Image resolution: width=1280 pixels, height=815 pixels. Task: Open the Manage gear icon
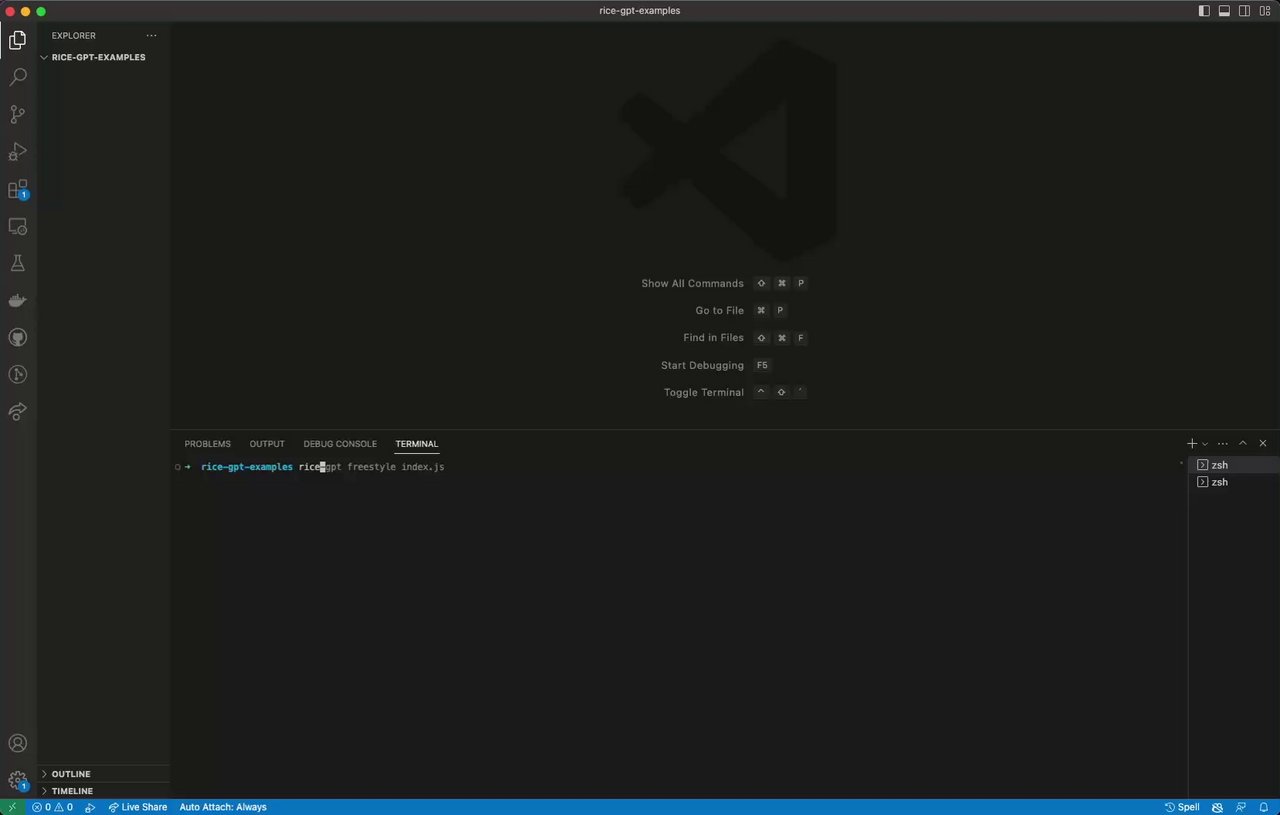coord(18,780)
